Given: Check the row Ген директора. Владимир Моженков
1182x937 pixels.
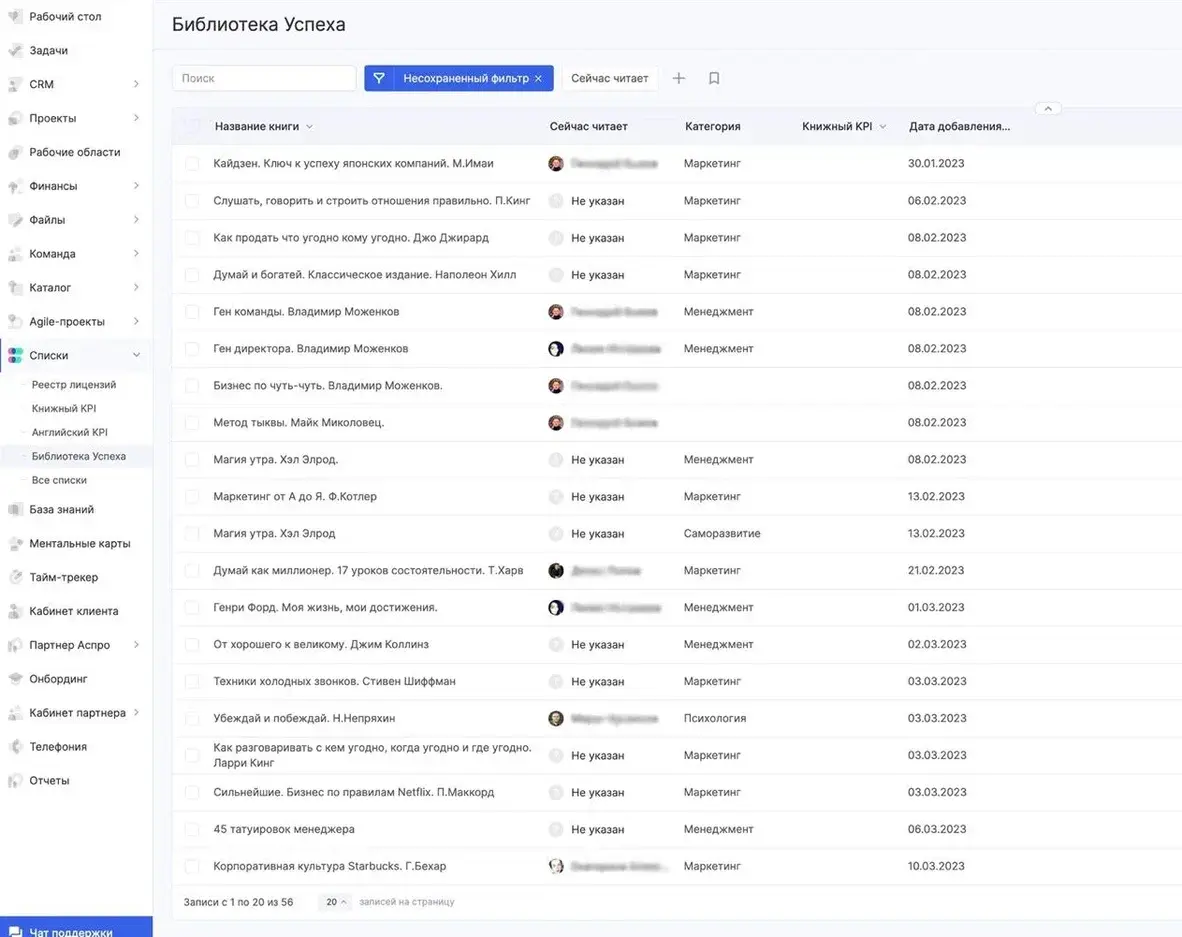Looking at the screenshot, I should [192, 349].
